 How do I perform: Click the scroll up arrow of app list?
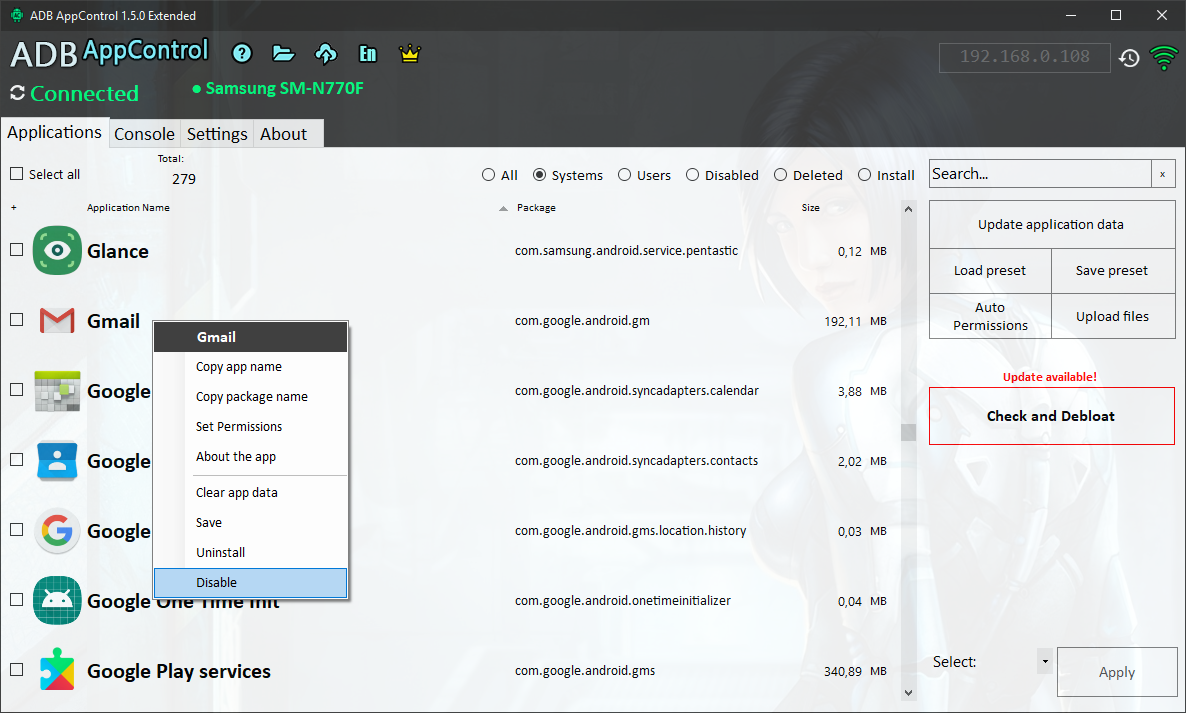tap(908, 209)
